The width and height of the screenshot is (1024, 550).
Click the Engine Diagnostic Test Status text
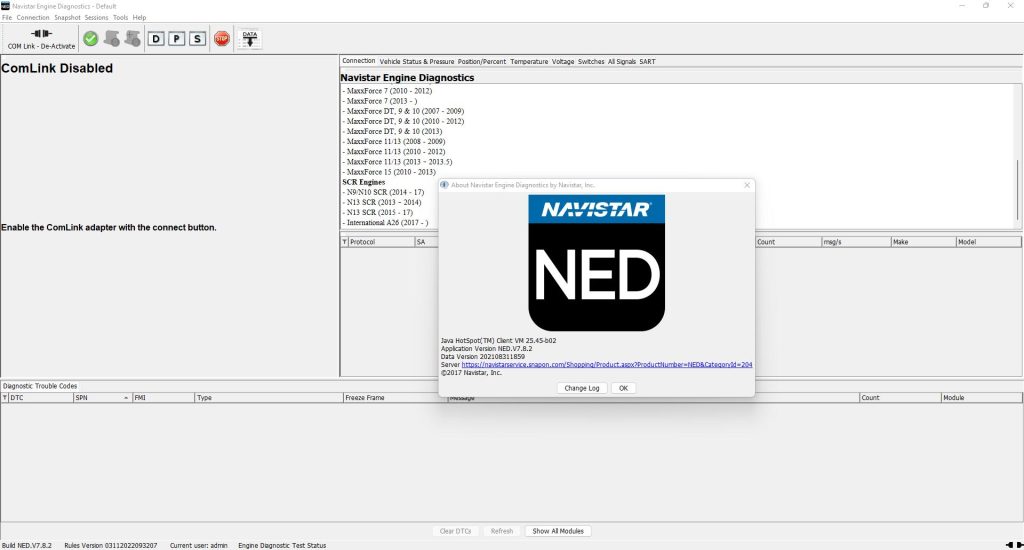282,545
